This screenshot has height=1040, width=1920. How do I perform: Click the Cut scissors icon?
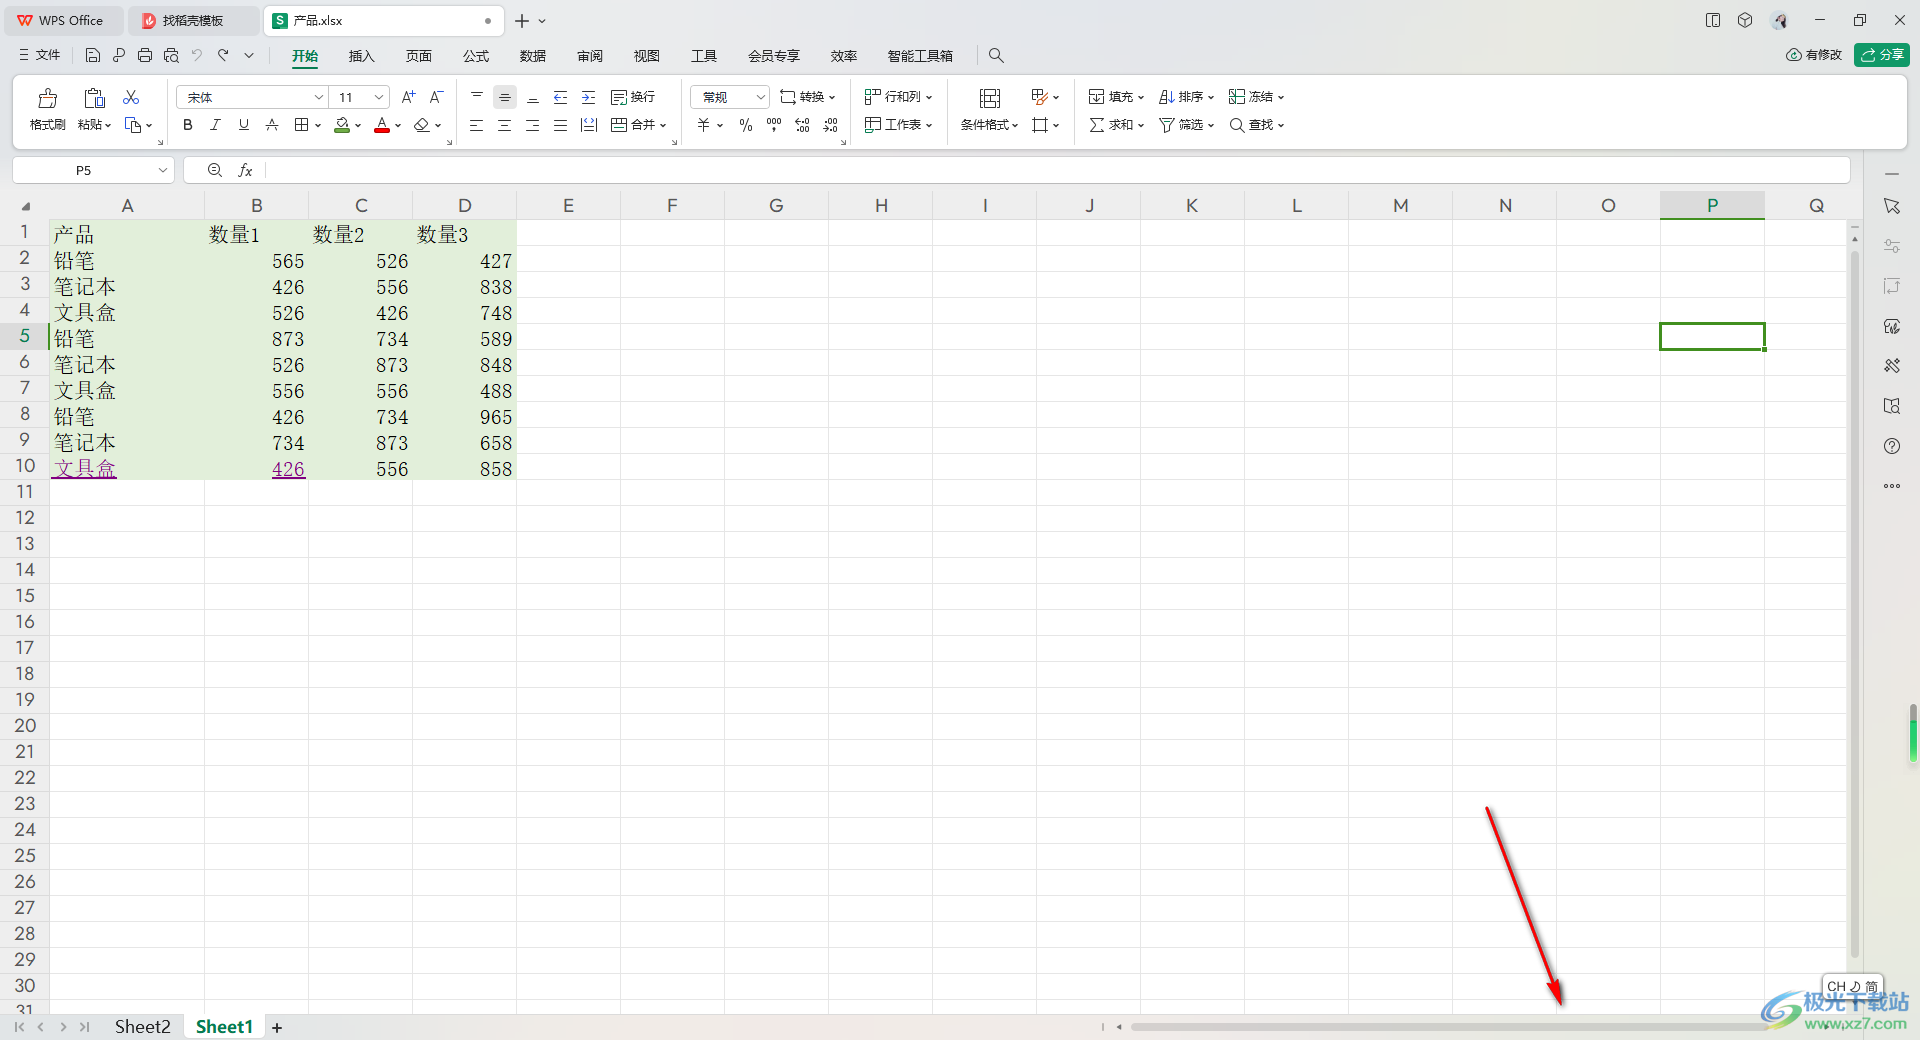click(131, 97)
